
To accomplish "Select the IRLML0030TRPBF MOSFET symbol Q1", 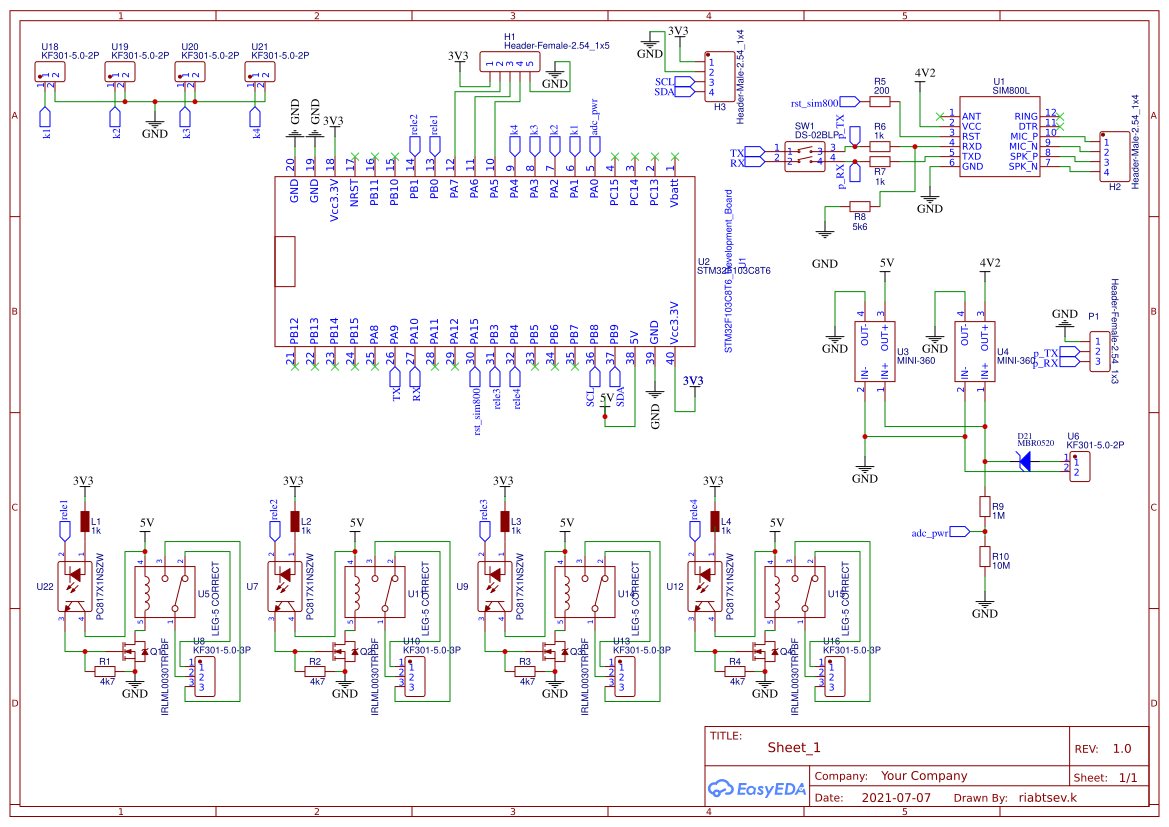I will pyautogui.click(x=133, y=650).
